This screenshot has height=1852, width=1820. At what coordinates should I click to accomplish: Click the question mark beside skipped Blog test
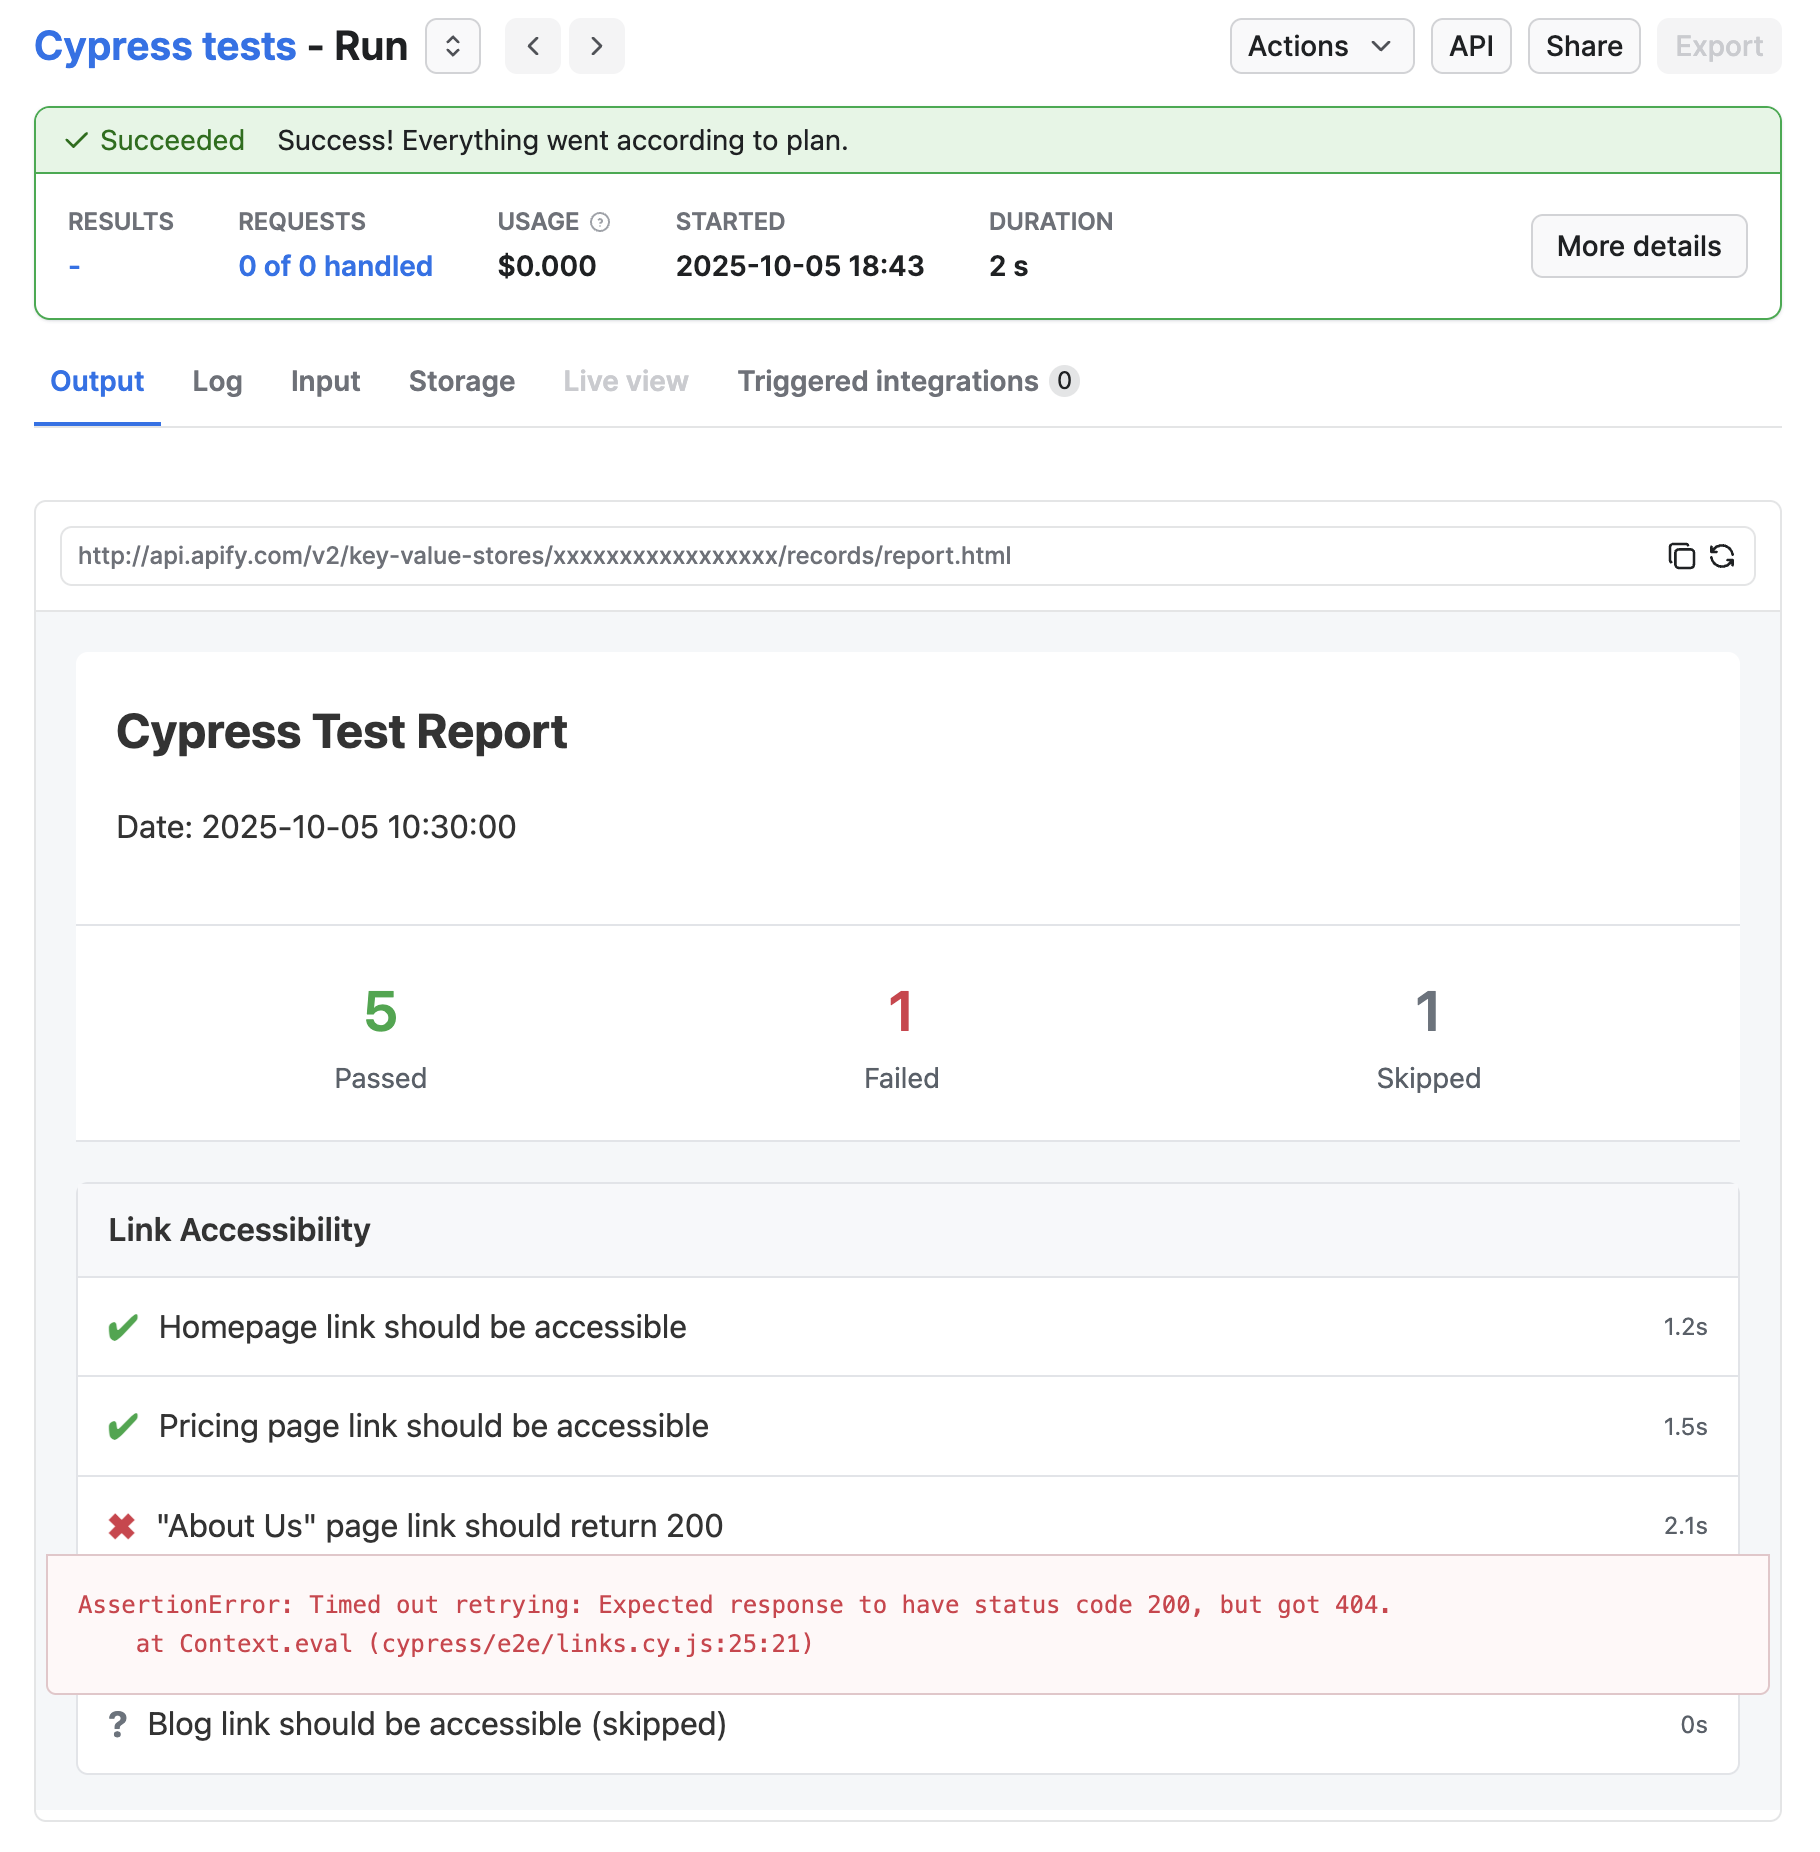click(x=120, y=1724)
